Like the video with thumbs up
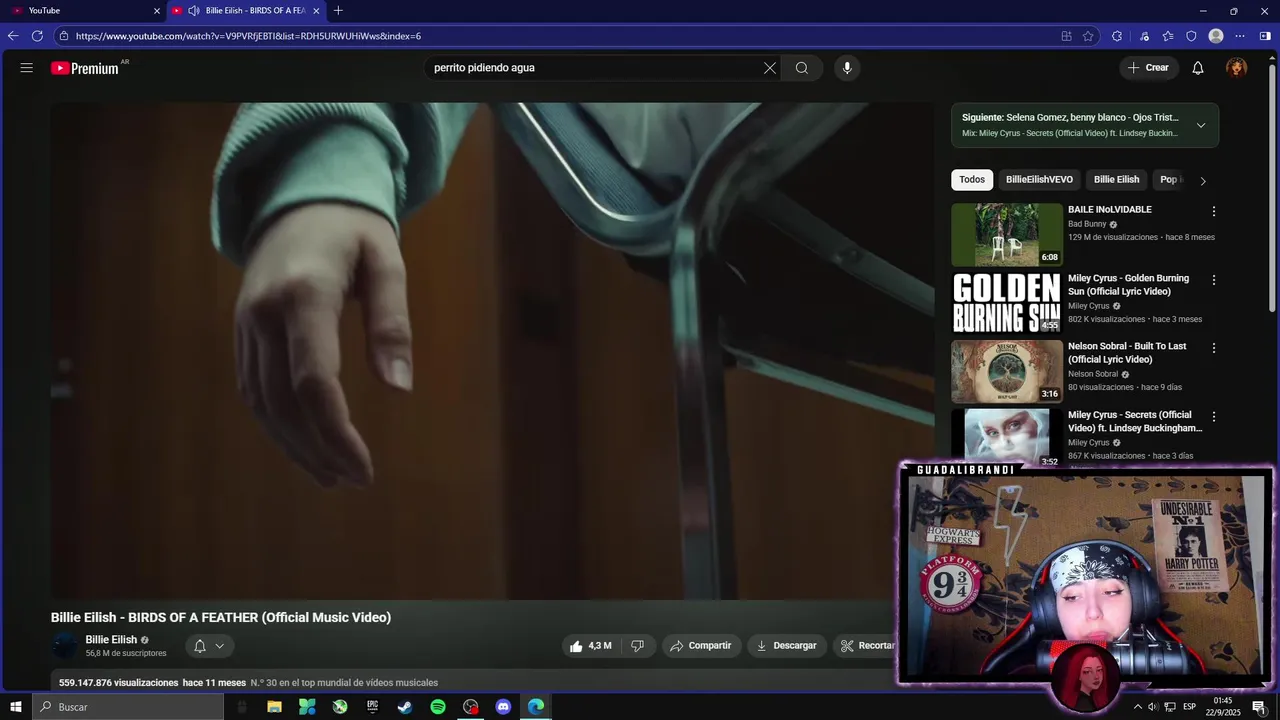Image resolution: width=1280 pixels, height=720 pixels. [590, 646]
